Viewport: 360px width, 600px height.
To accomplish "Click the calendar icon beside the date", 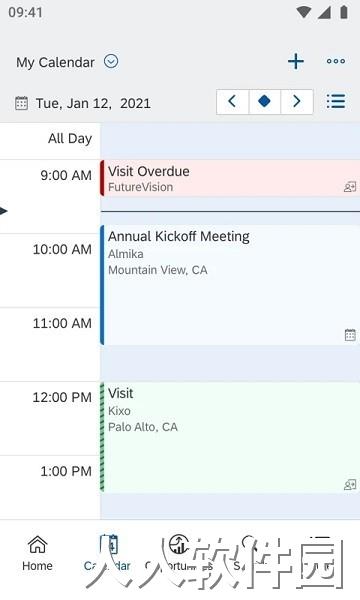I will pyautogui.click(x=21, y=103).
